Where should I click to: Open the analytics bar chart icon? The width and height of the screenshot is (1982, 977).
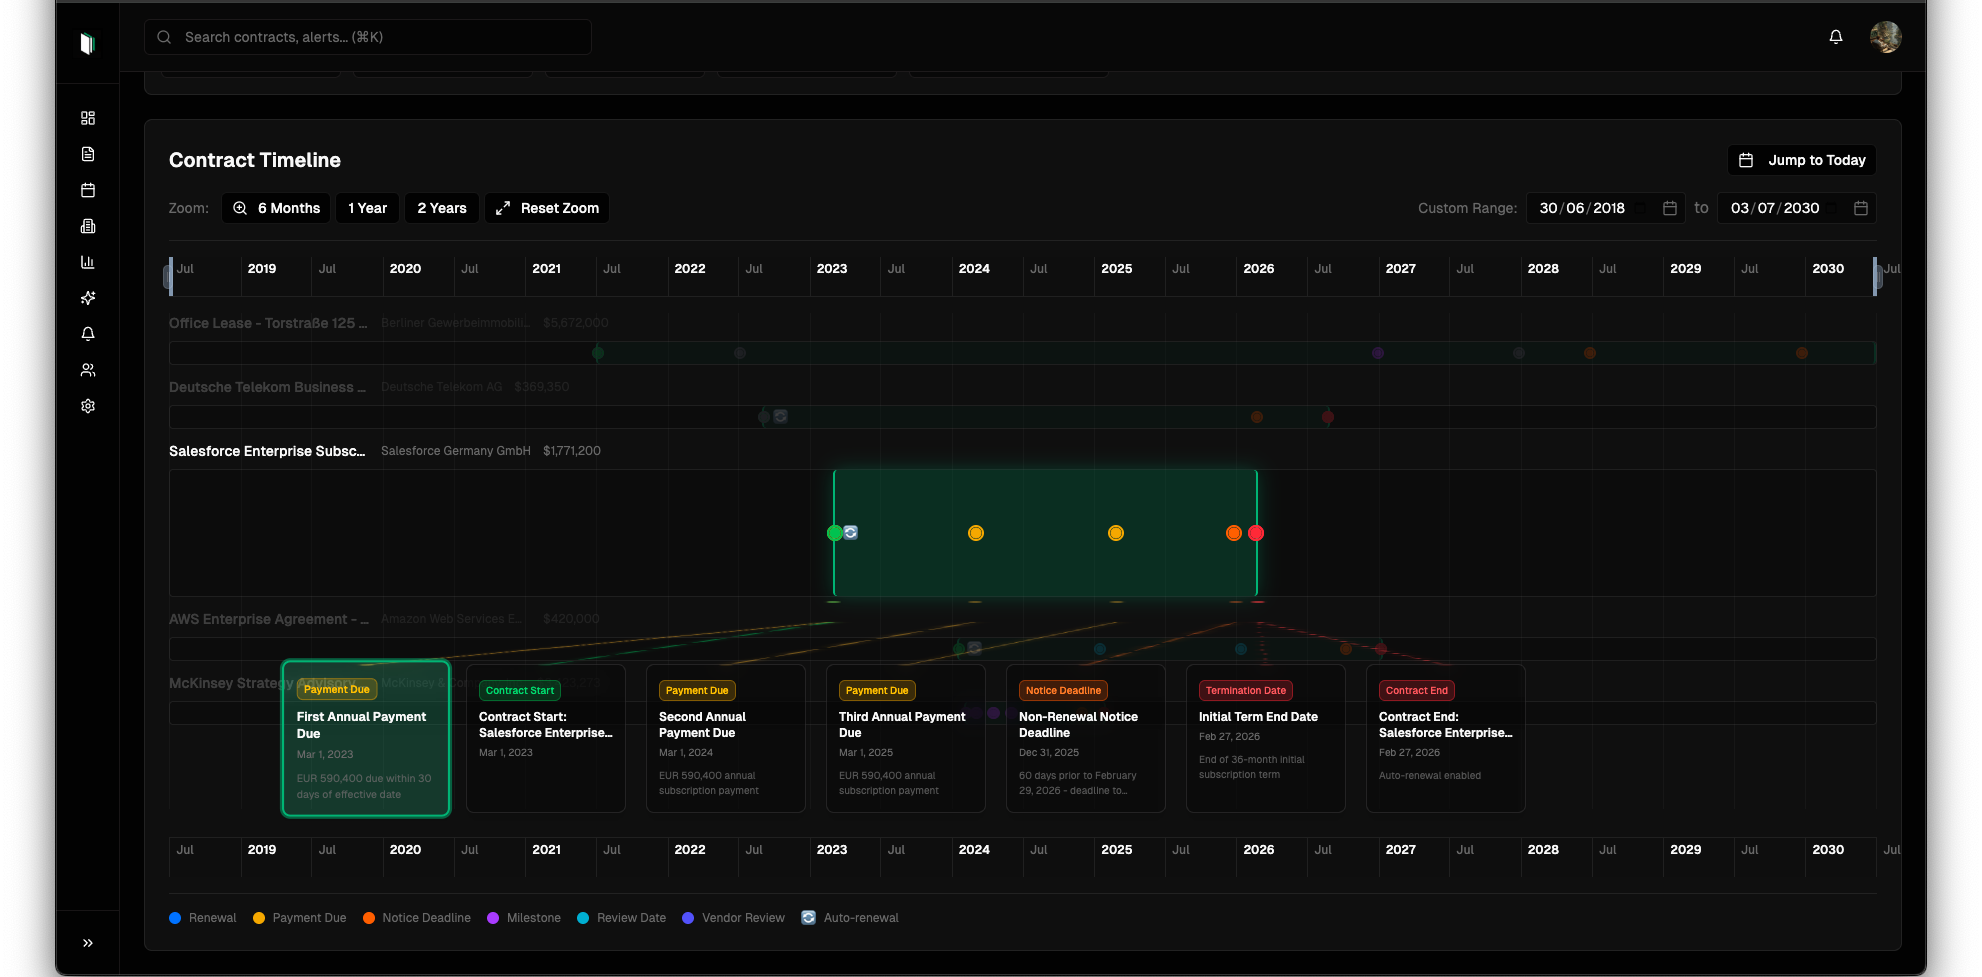click(88, 262)
